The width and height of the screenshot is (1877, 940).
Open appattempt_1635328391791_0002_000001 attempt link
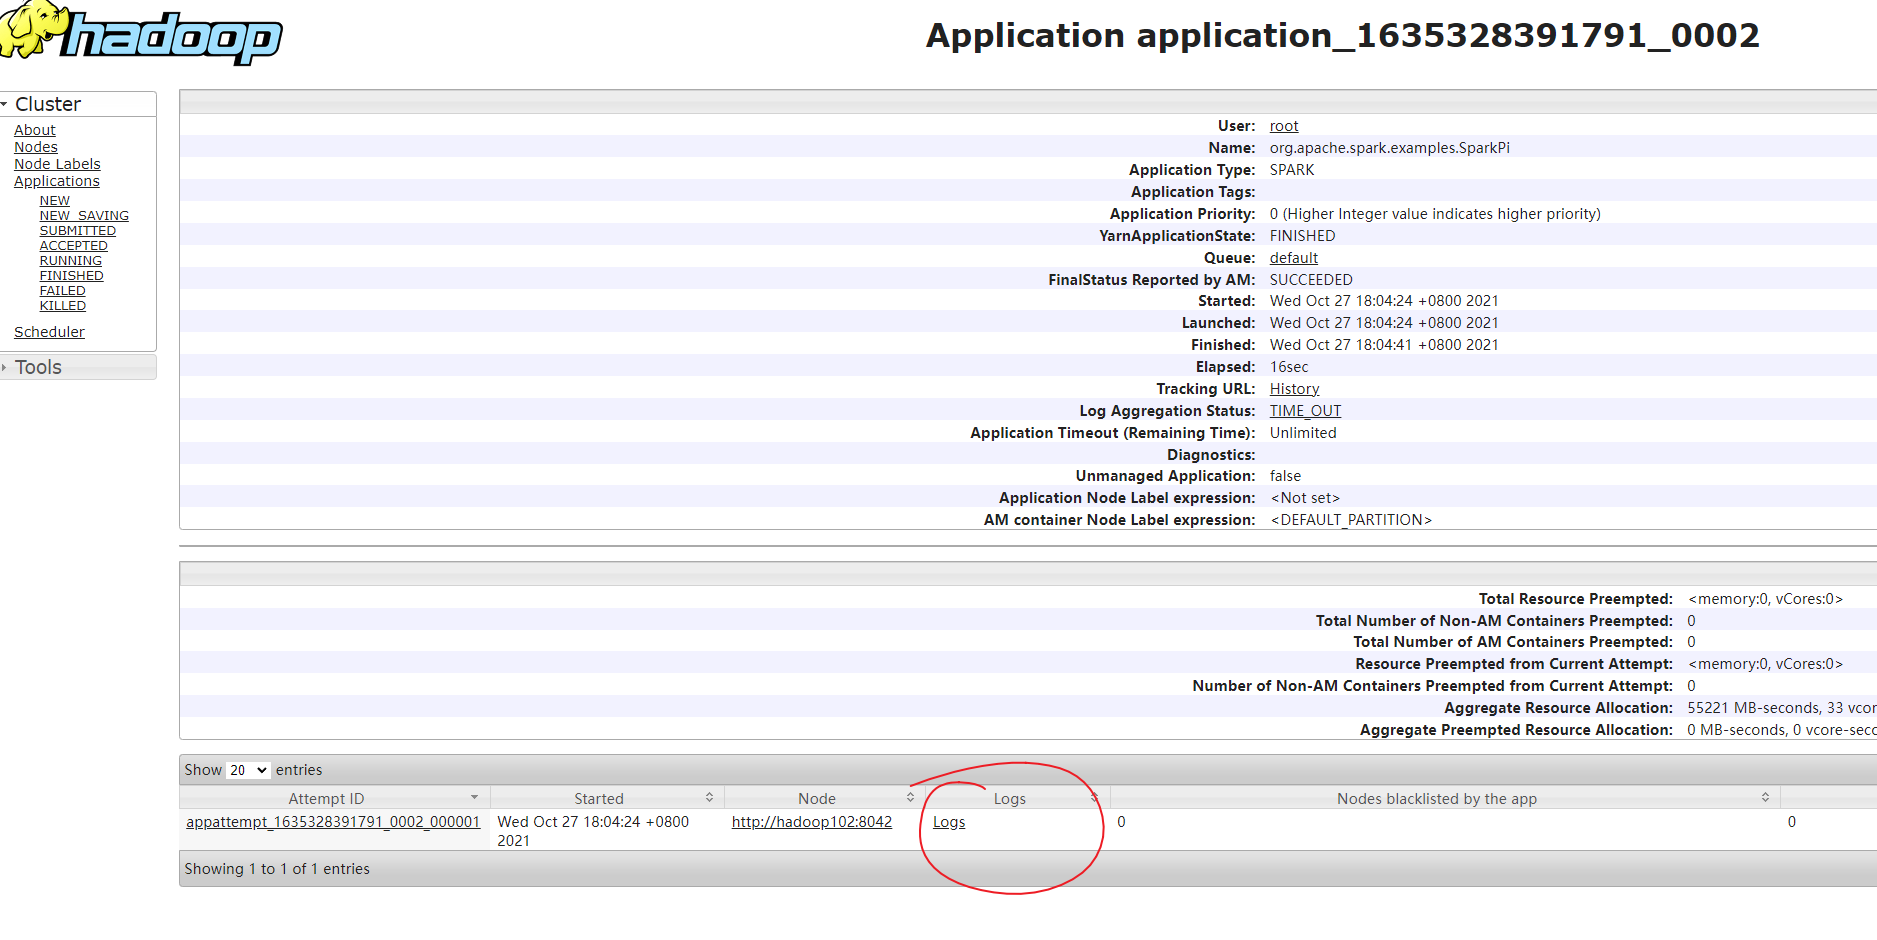(x=333, y=822)
